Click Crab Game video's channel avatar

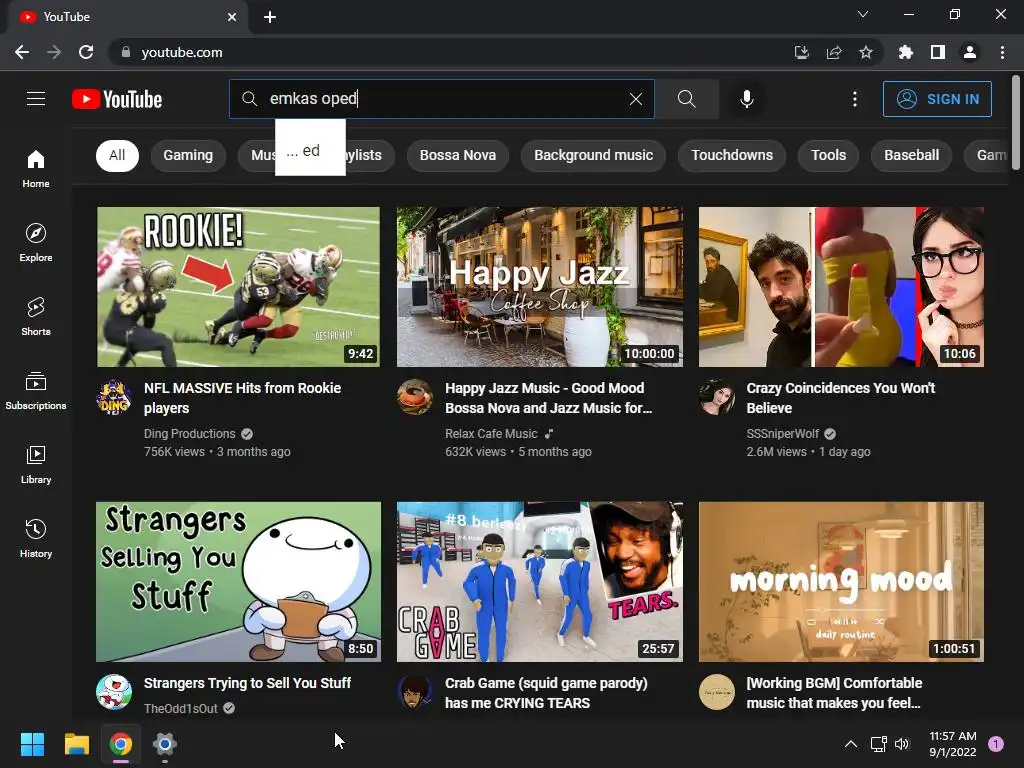pos(415,692)
